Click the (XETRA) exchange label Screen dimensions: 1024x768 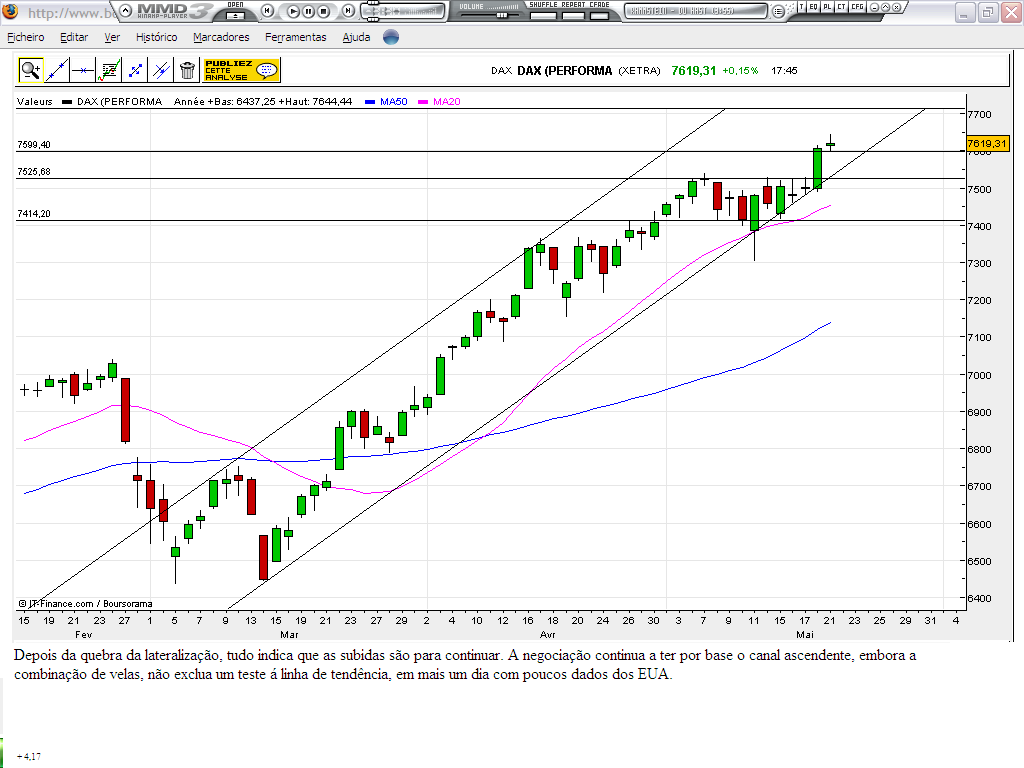(639, 71)
